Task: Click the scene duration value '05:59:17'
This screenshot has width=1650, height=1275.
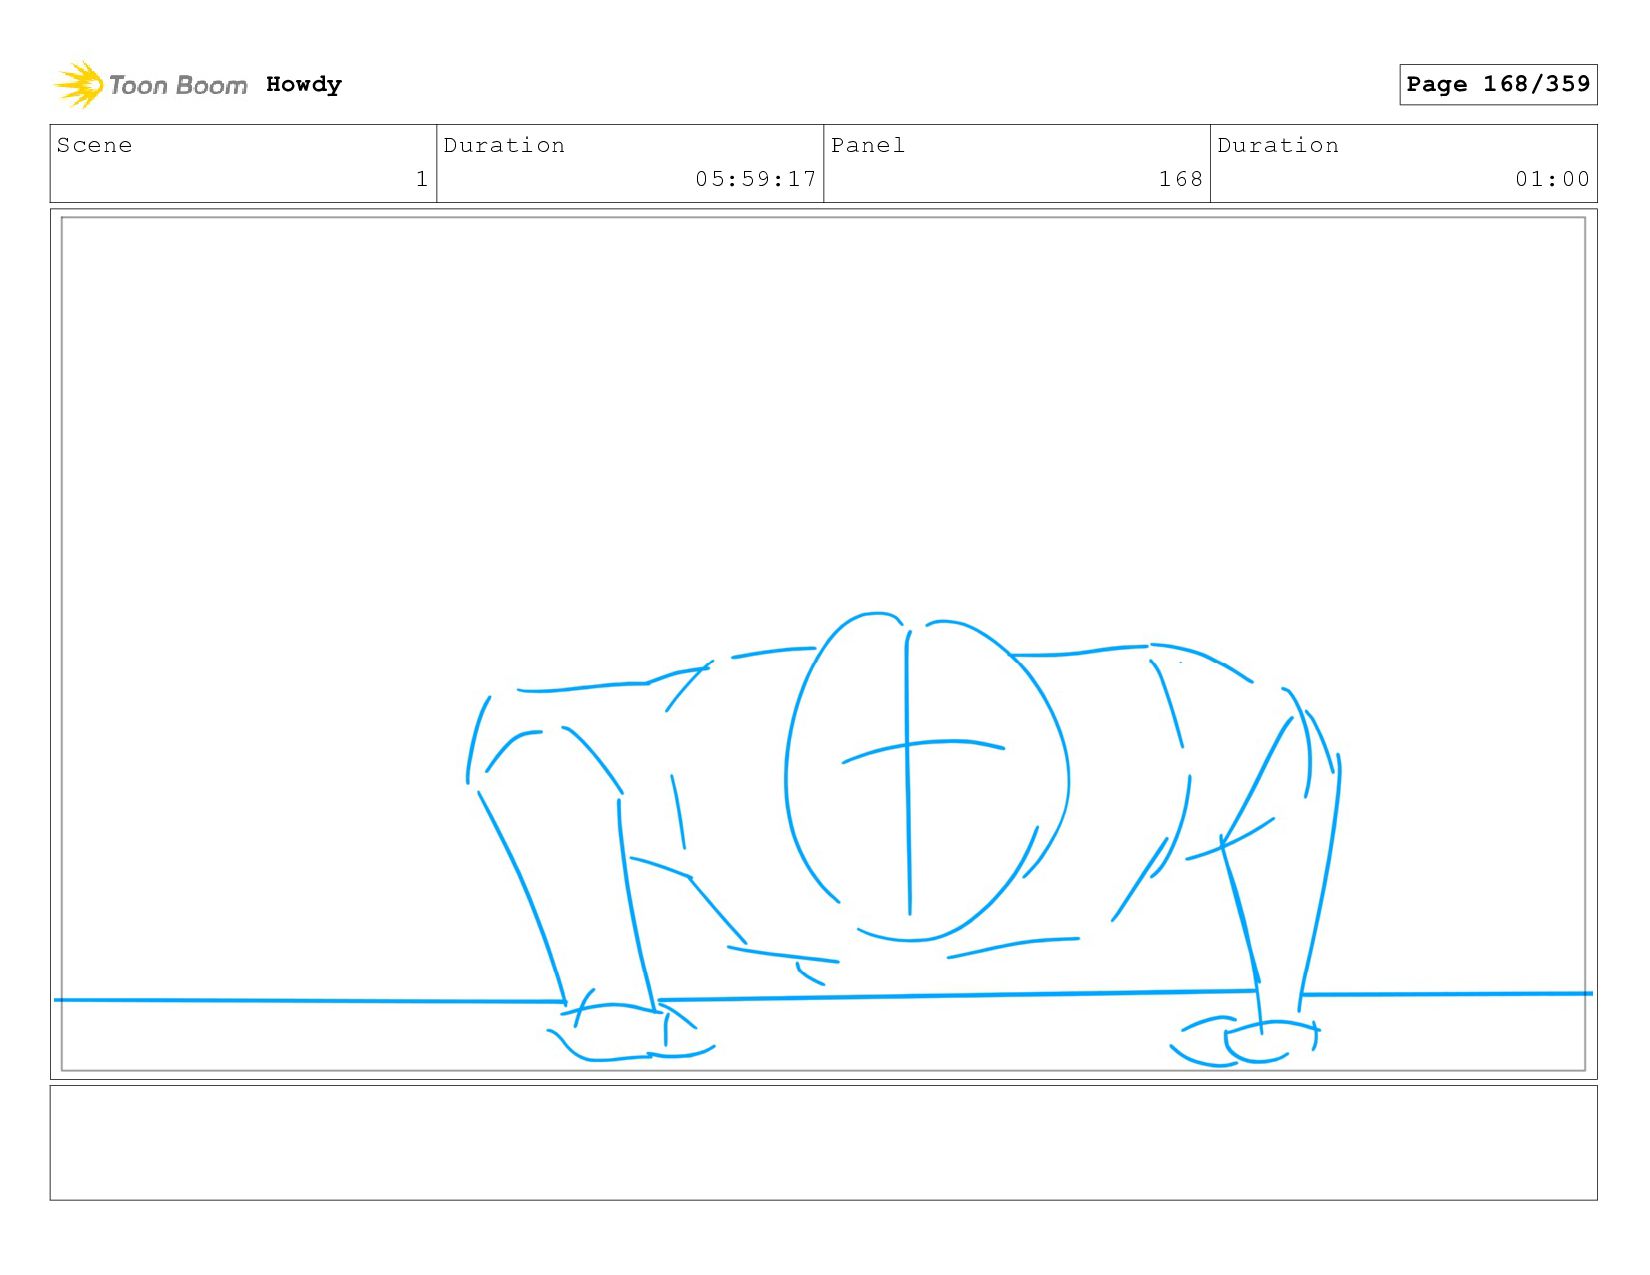Action: [756, 179]
